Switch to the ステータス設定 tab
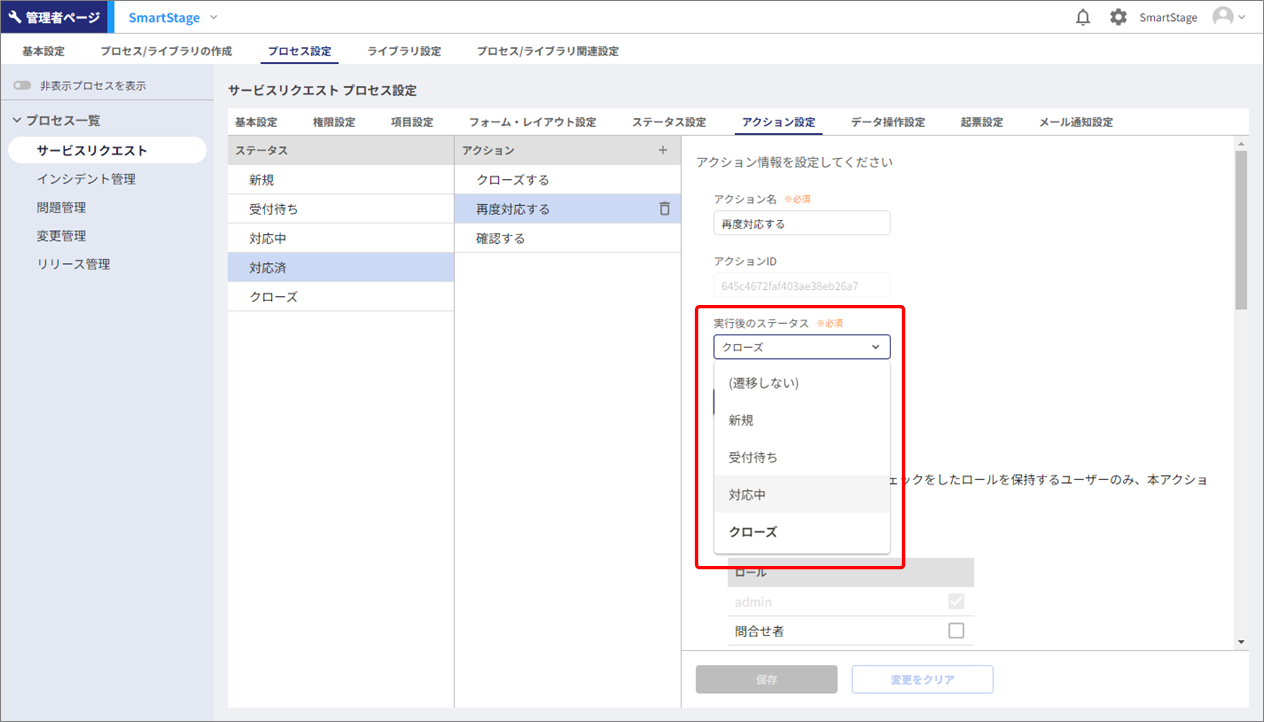 click(668, 122)
